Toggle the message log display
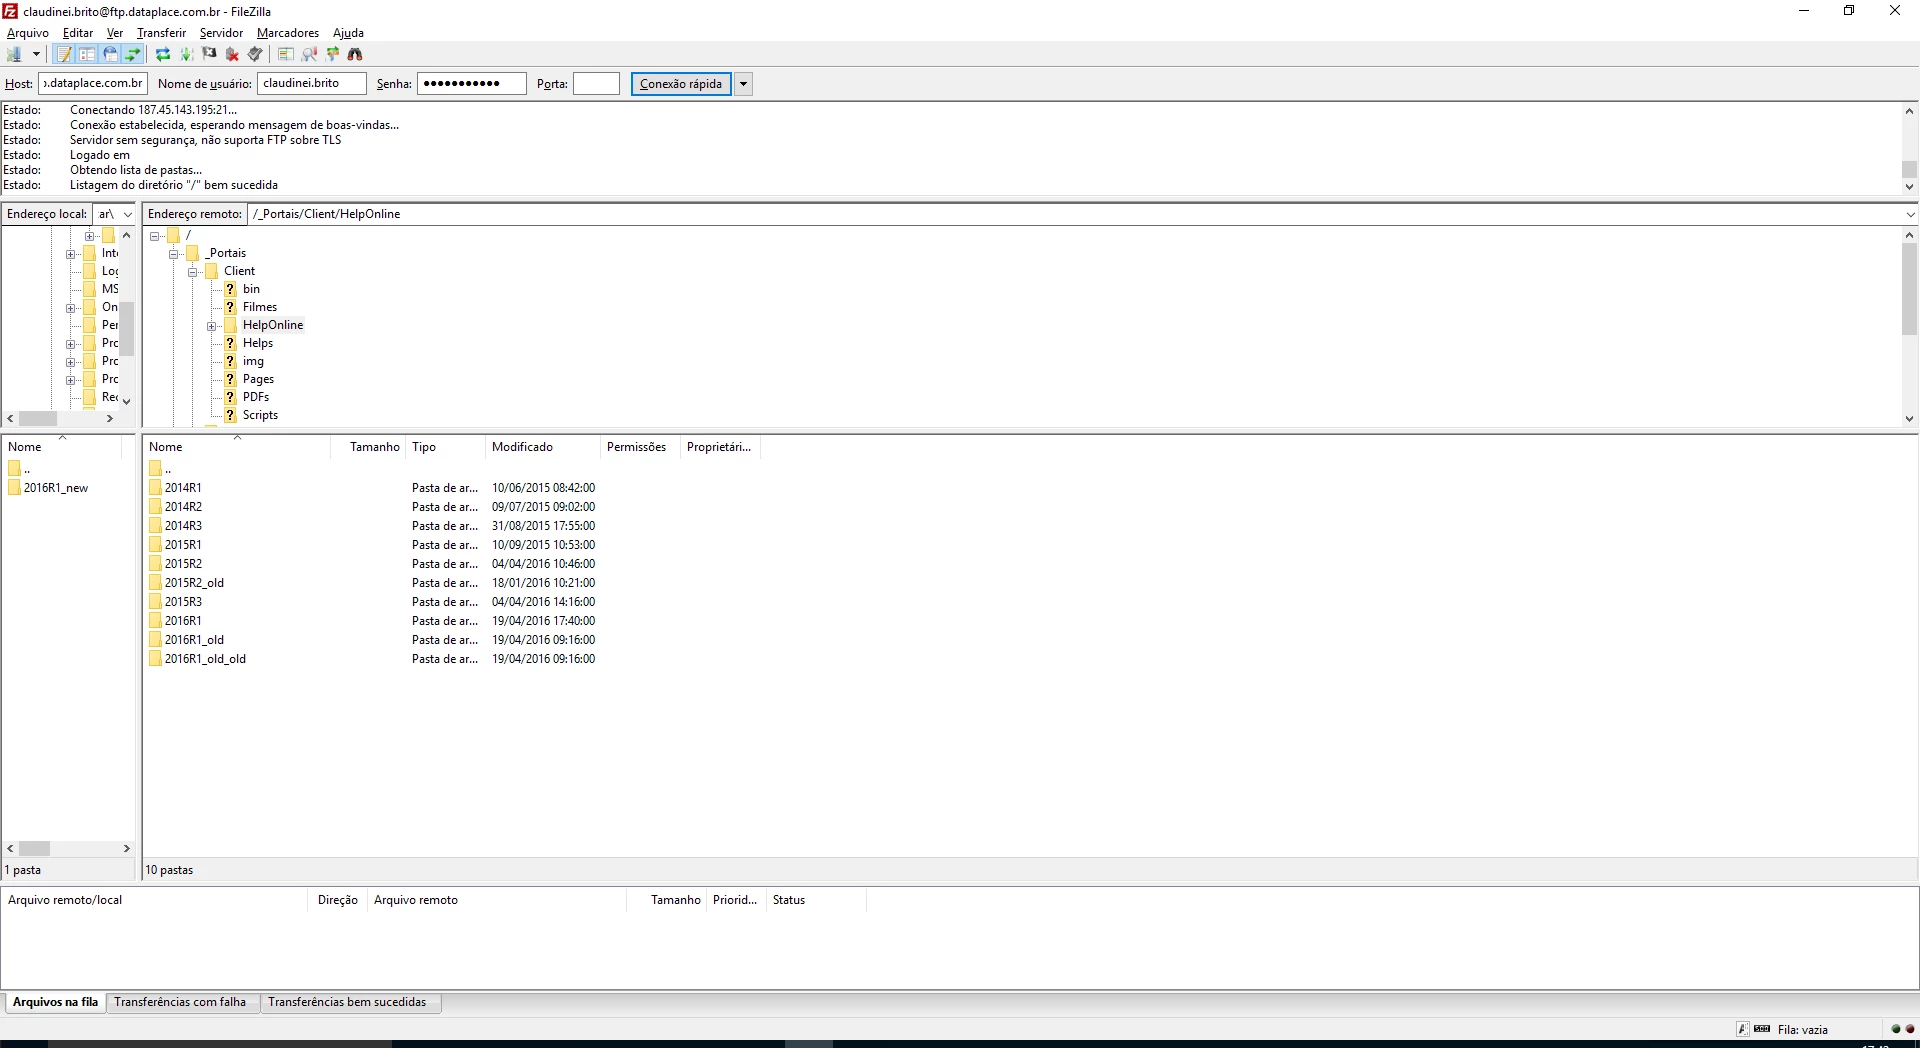Viewport: 1920px width, 1048px height. [x=65, y=54]
